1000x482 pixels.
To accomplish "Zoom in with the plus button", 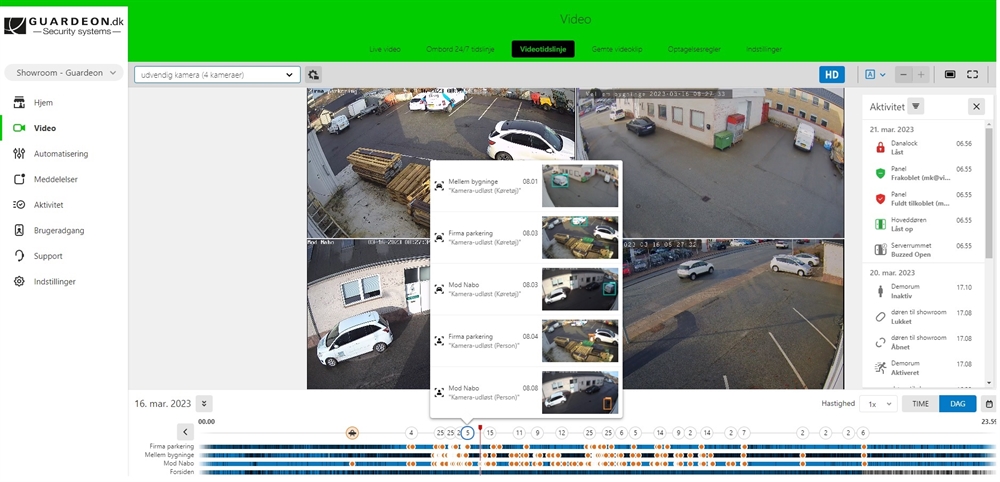I will pos(921,75).
